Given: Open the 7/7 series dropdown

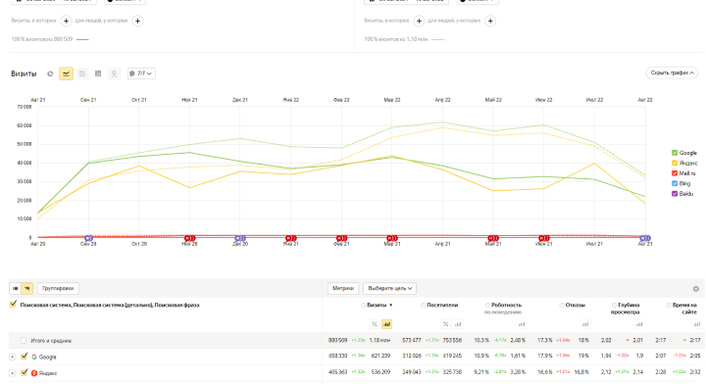Looking at the screenshot, I should pos(141,73).
